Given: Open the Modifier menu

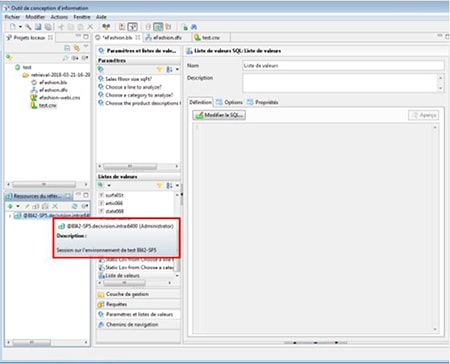Looking at the screenshot, I should coord(35,17).
